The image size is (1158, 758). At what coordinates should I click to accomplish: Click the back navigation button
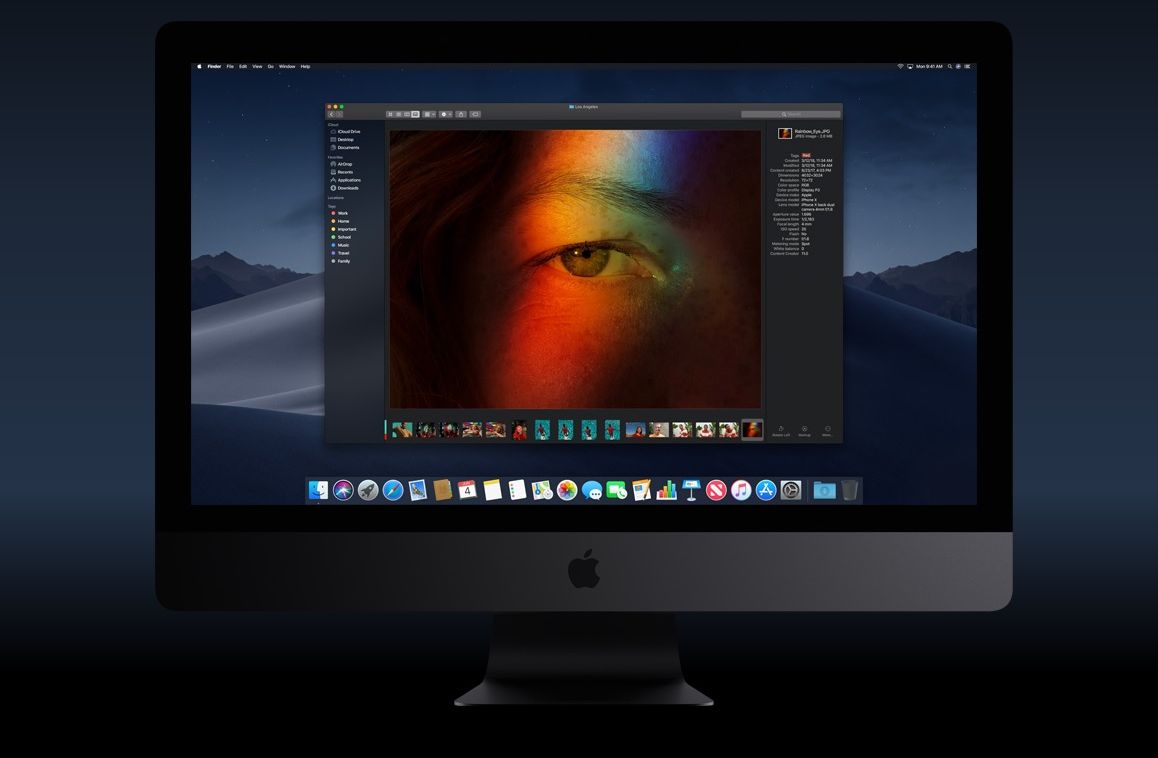[x=331, y=114]
